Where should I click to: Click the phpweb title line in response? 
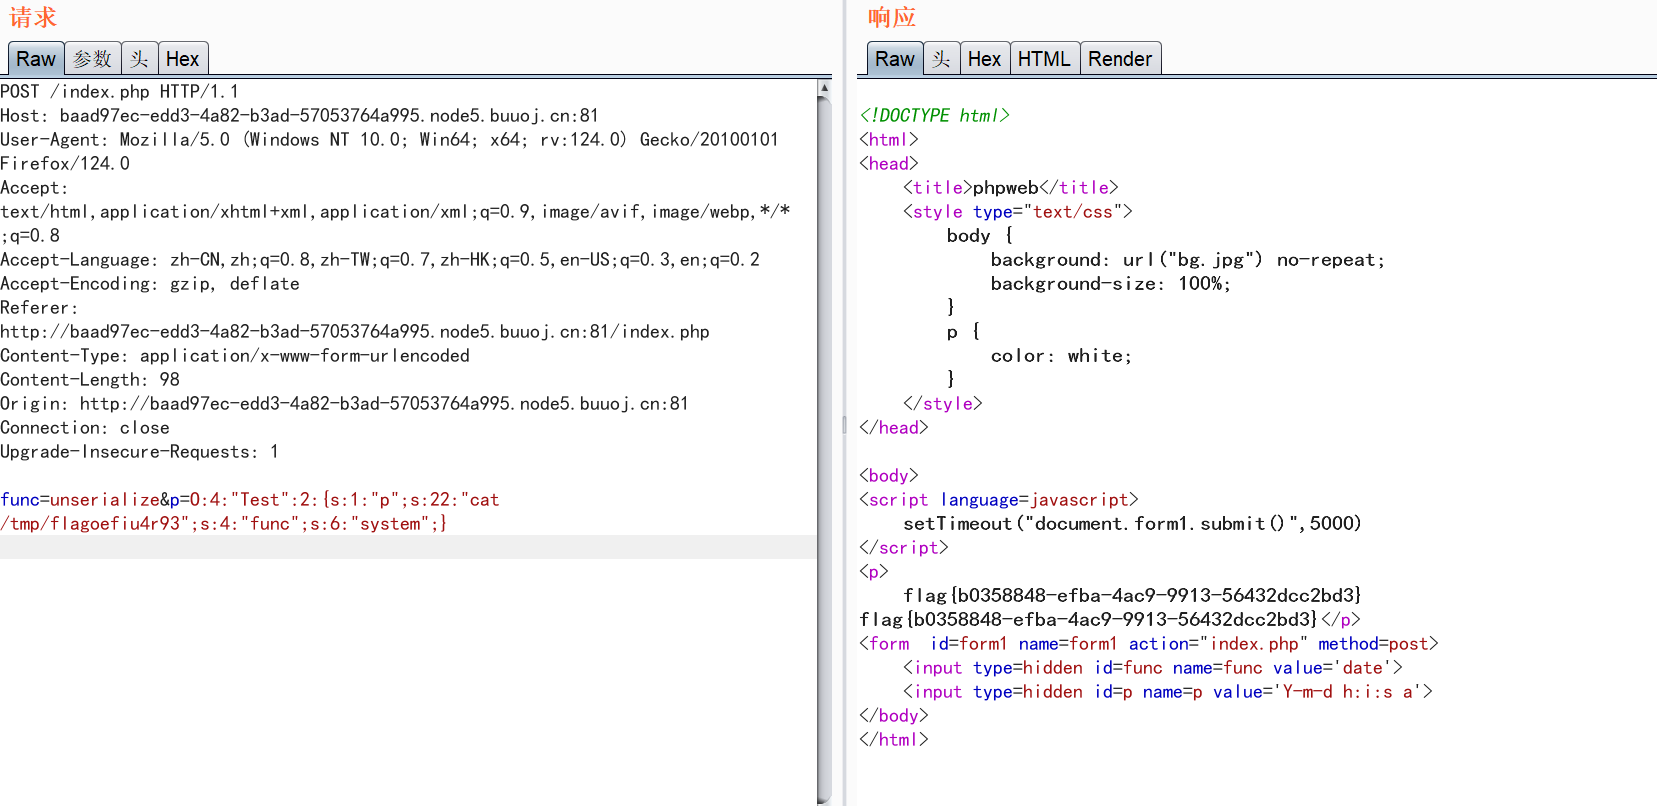[1011, 188]
